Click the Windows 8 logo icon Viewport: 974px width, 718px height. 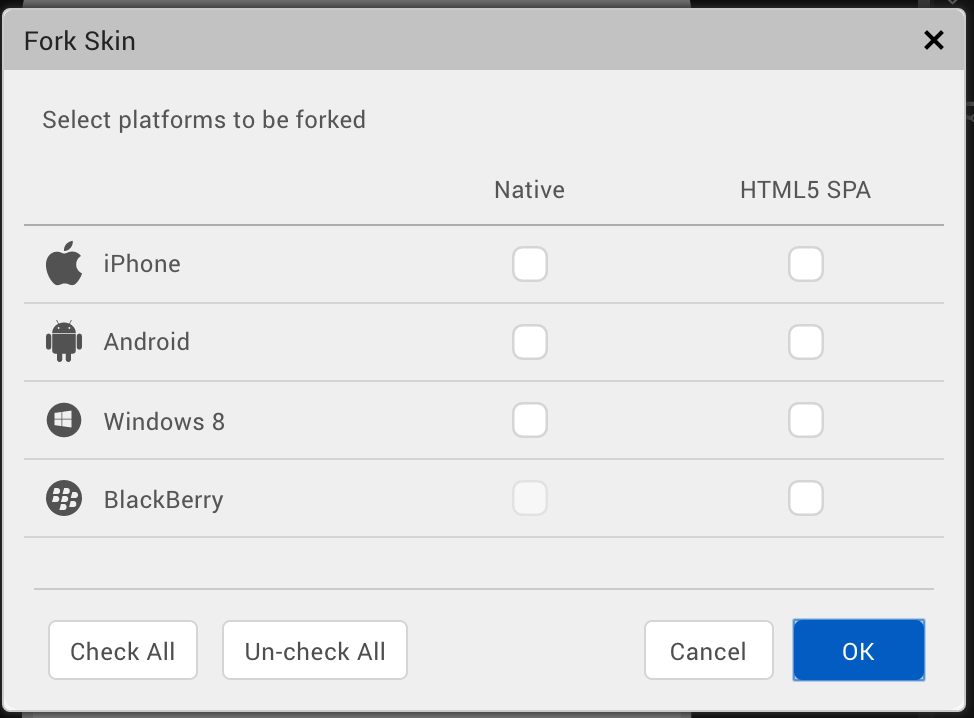coord(64,420)
